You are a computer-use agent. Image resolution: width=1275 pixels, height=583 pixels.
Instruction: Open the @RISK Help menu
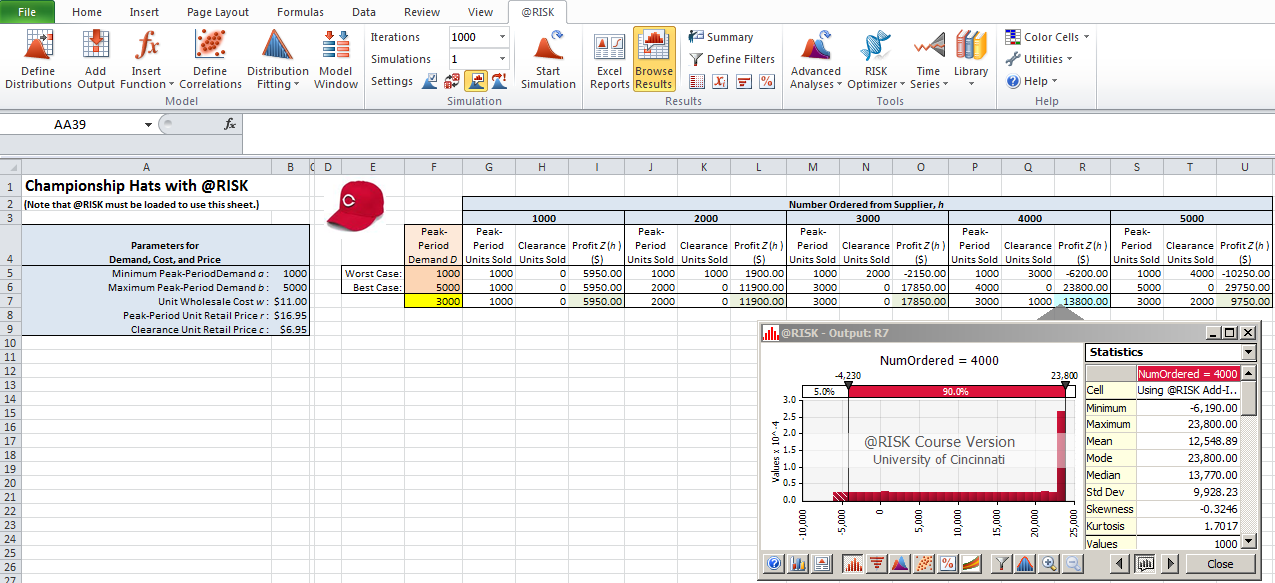(1031, 81)
